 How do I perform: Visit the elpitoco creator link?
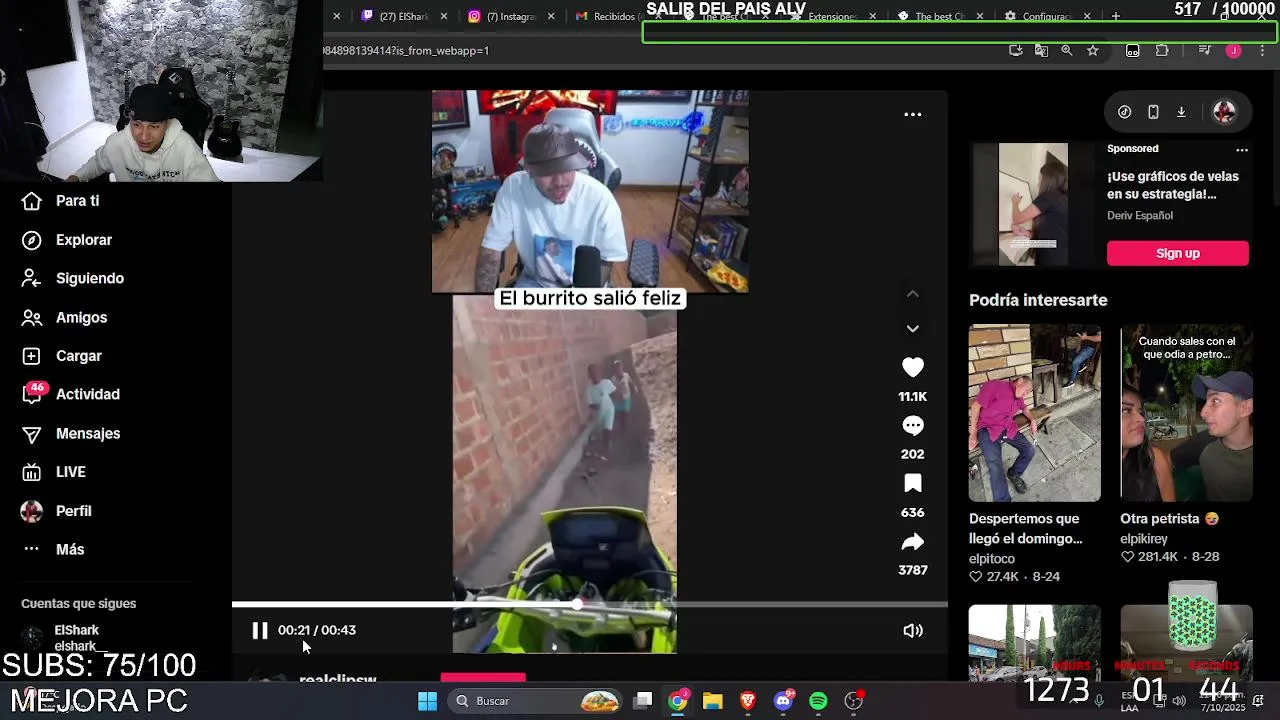tap(992, 558)
